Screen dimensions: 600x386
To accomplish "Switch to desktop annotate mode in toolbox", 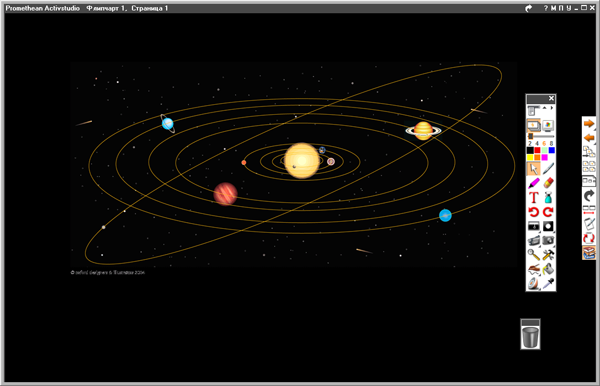I will coord(548,125).
